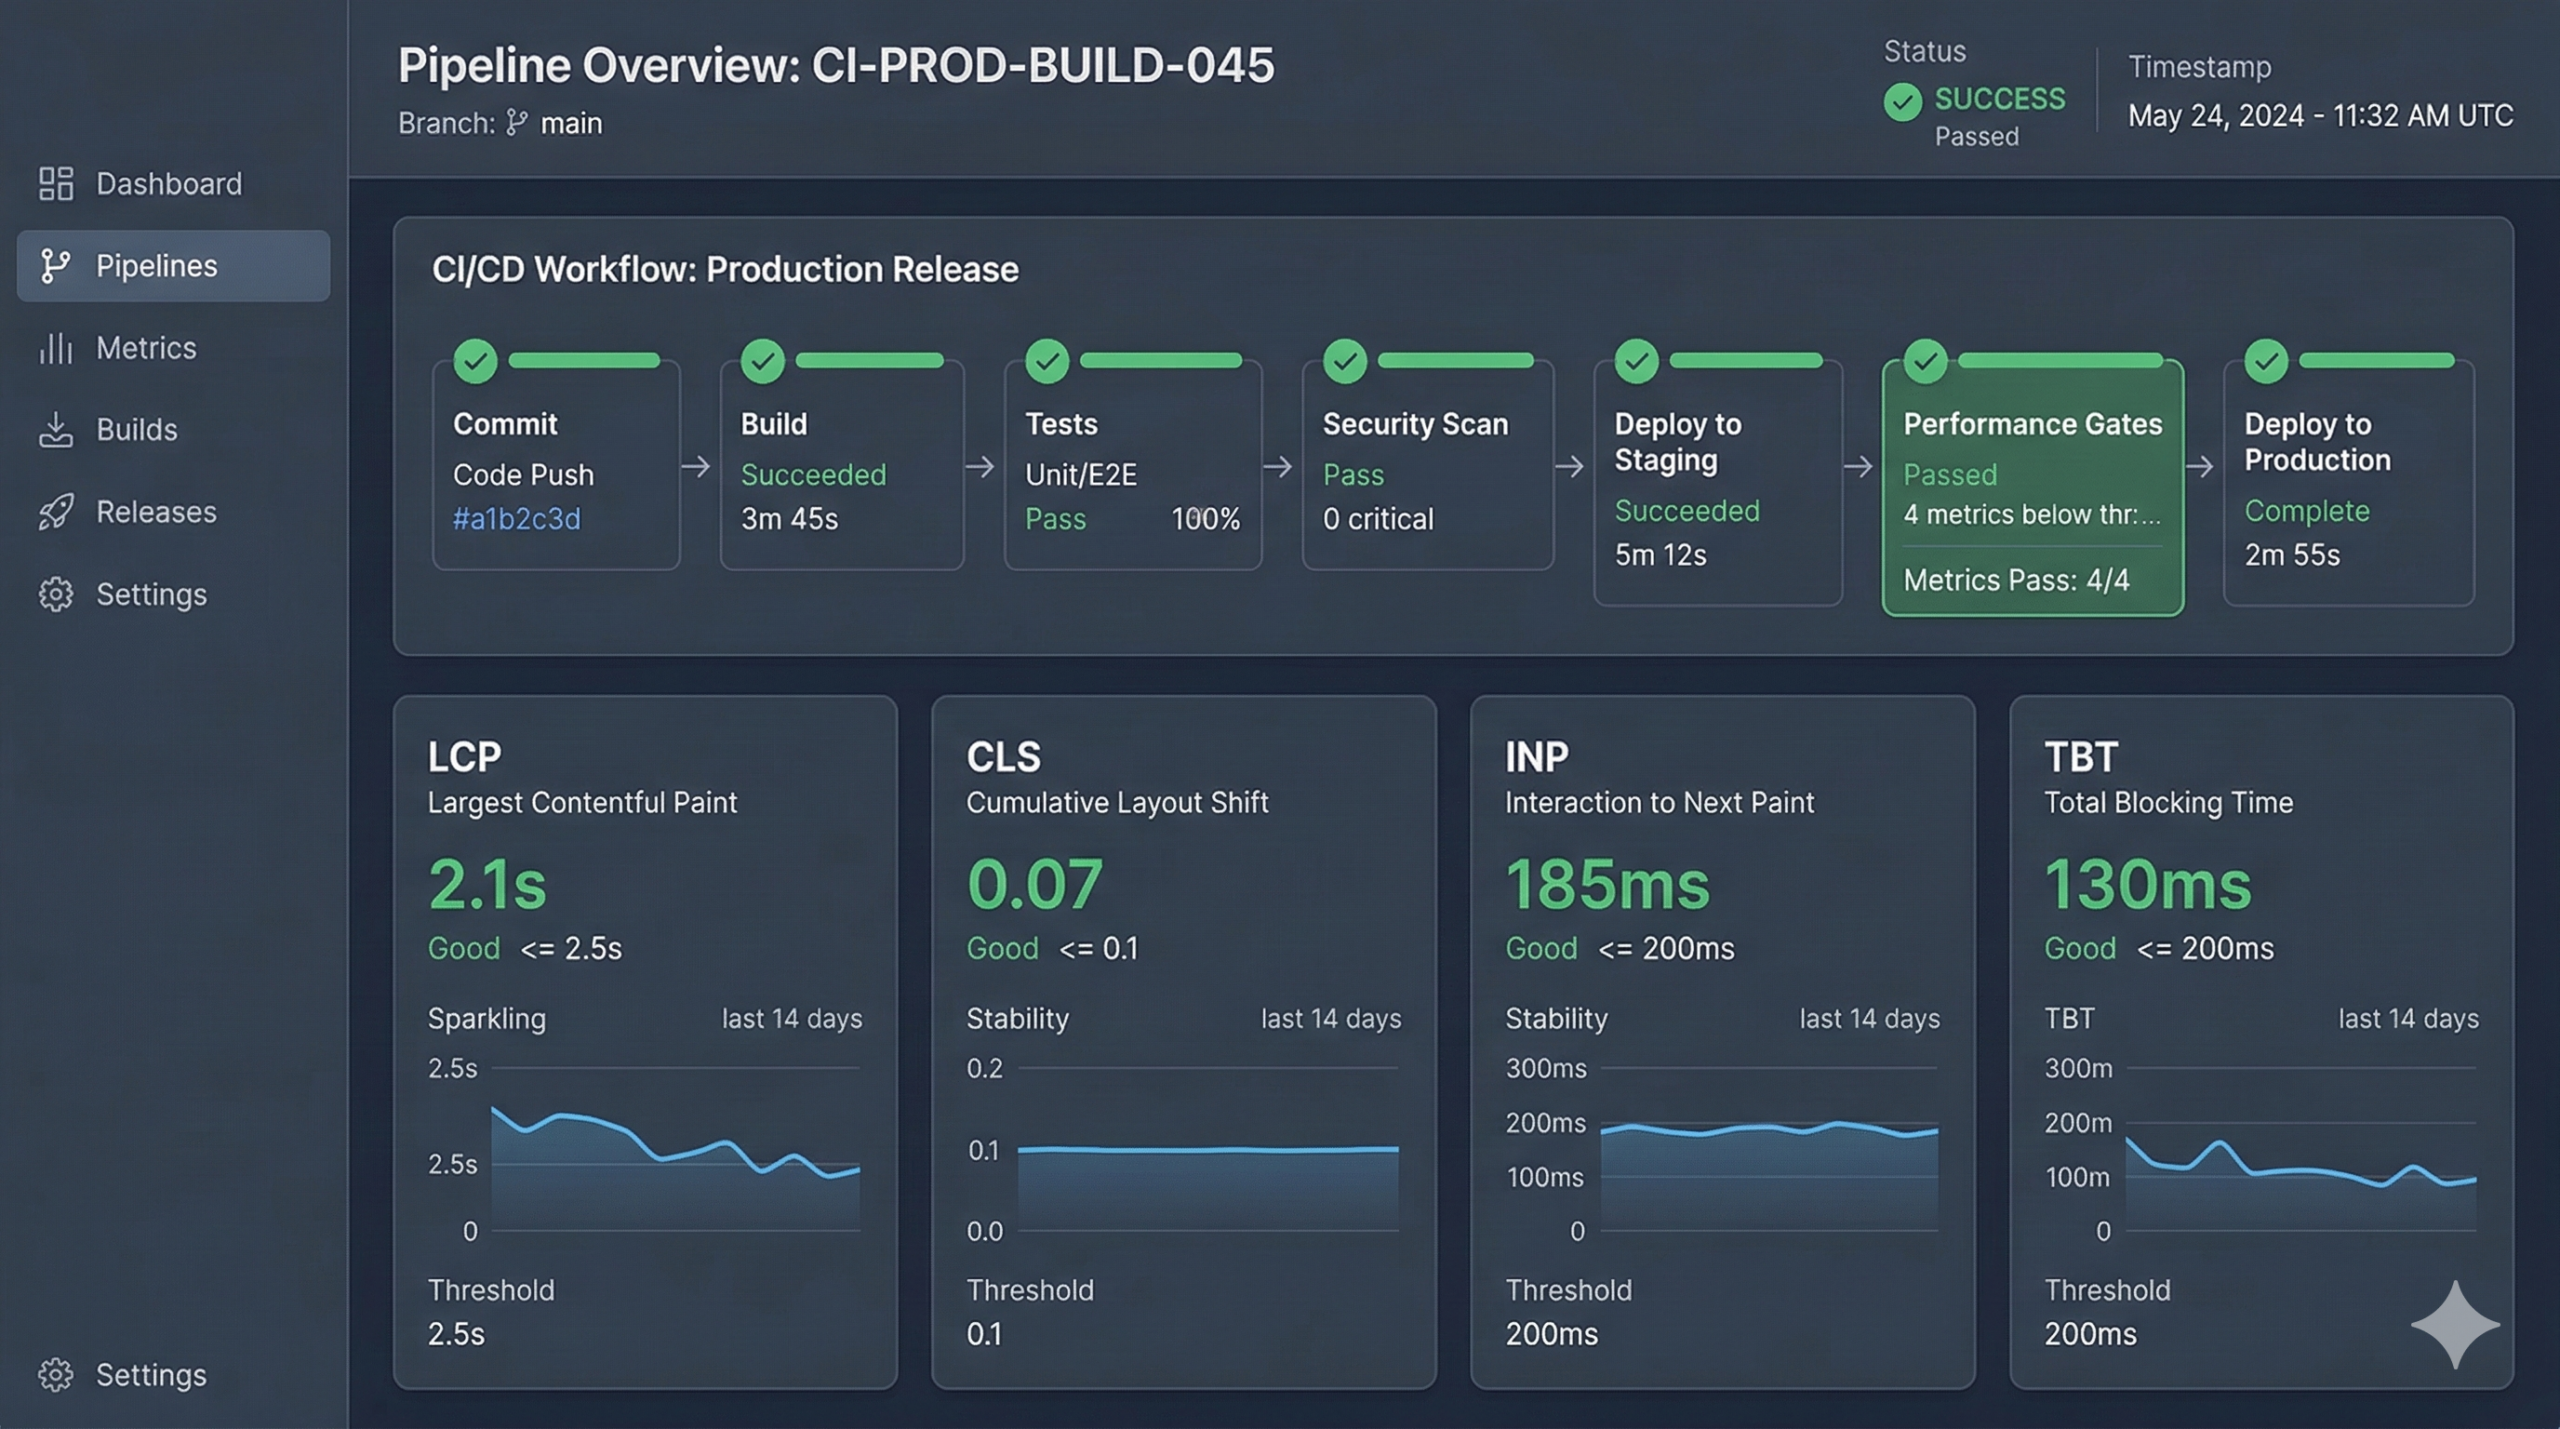Click the Builds download icon

click(56, 430)
